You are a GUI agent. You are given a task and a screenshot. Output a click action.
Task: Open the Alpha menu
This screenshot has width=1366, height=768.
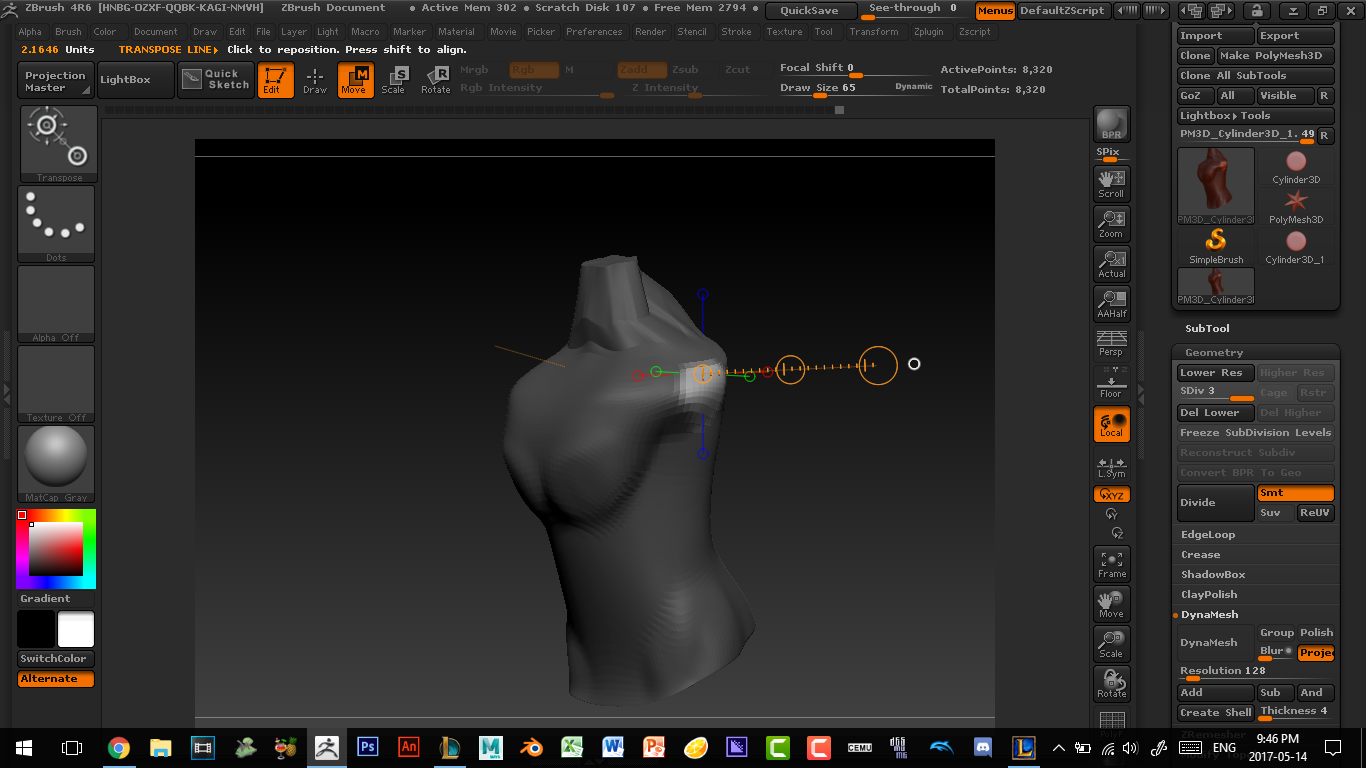pos(30,32)
